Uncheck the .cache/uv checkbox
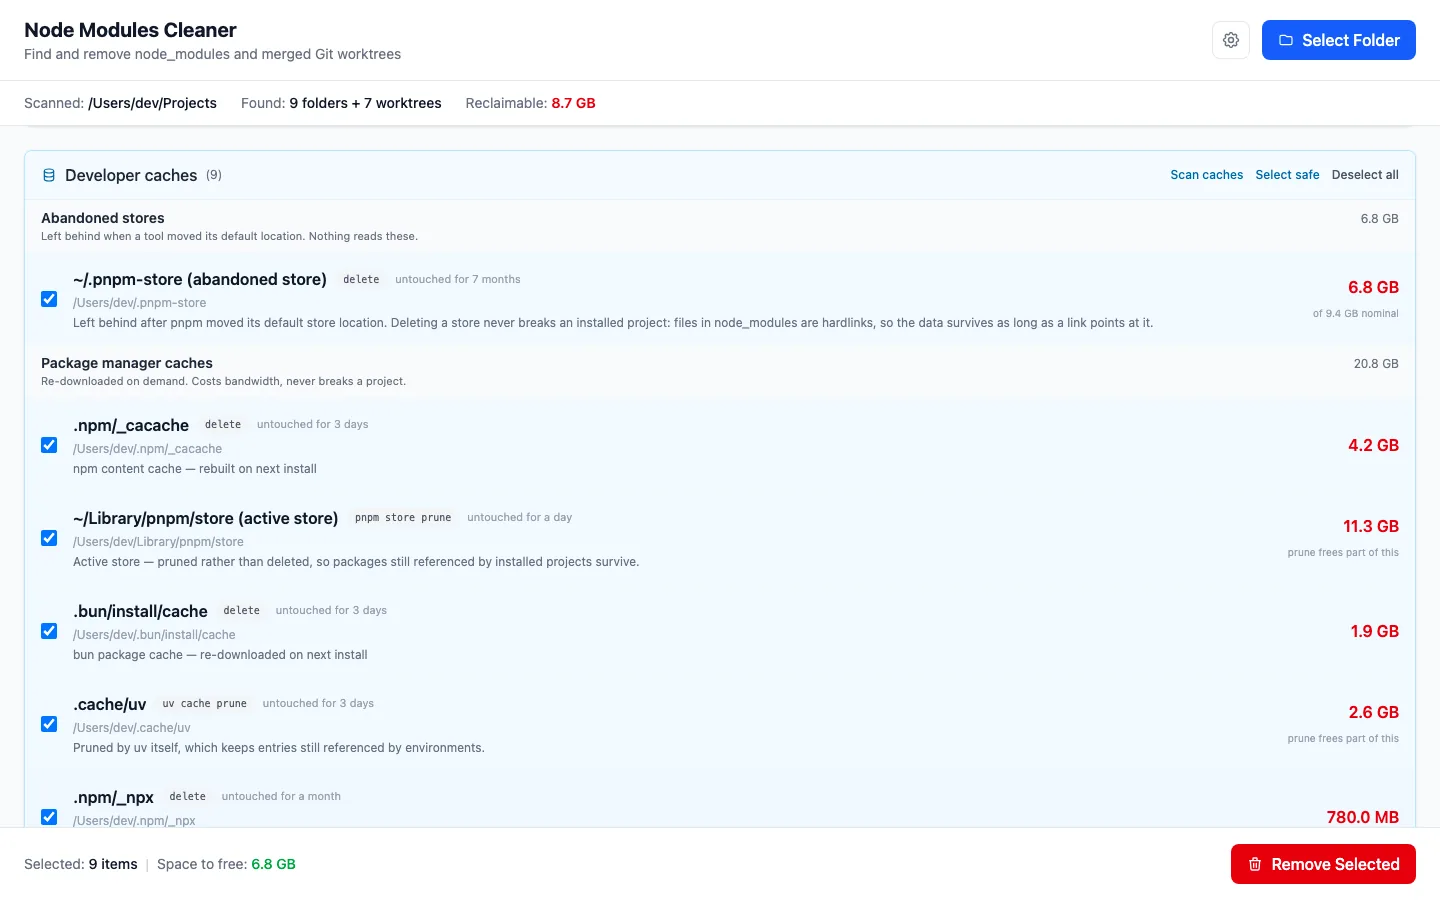Image resolution: width=1440 pixels, height=900 pixels. coord(49,724)
